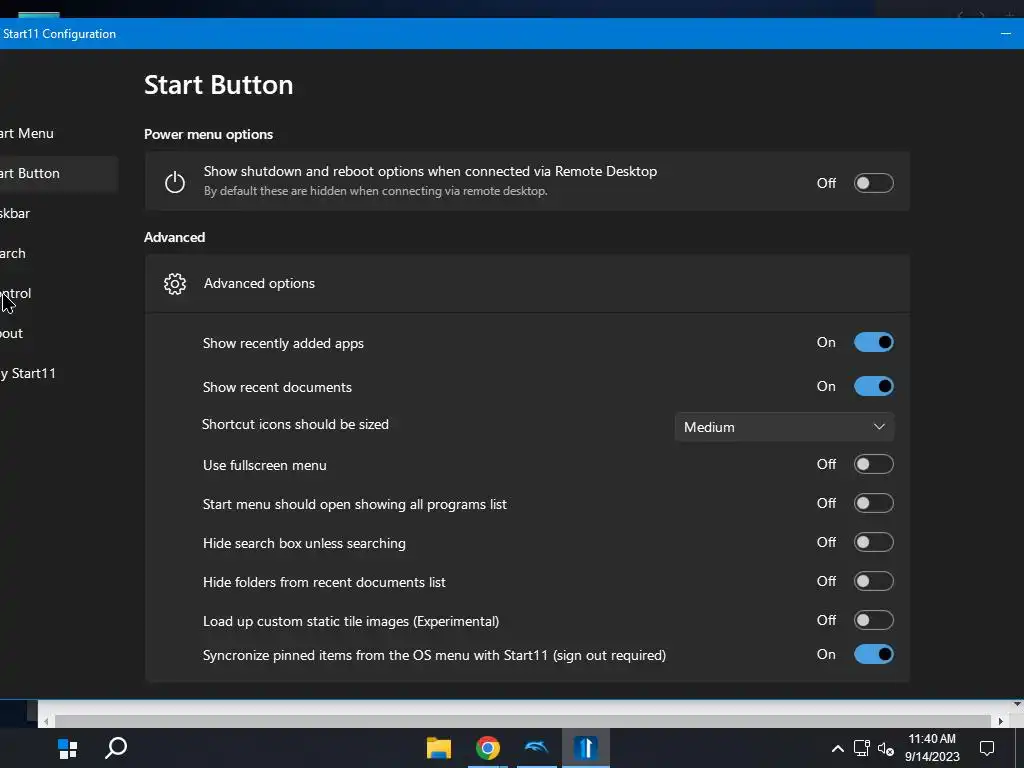1024x768 pixels.
Task: Open the About sidebar section
Action: coord(12,333)
